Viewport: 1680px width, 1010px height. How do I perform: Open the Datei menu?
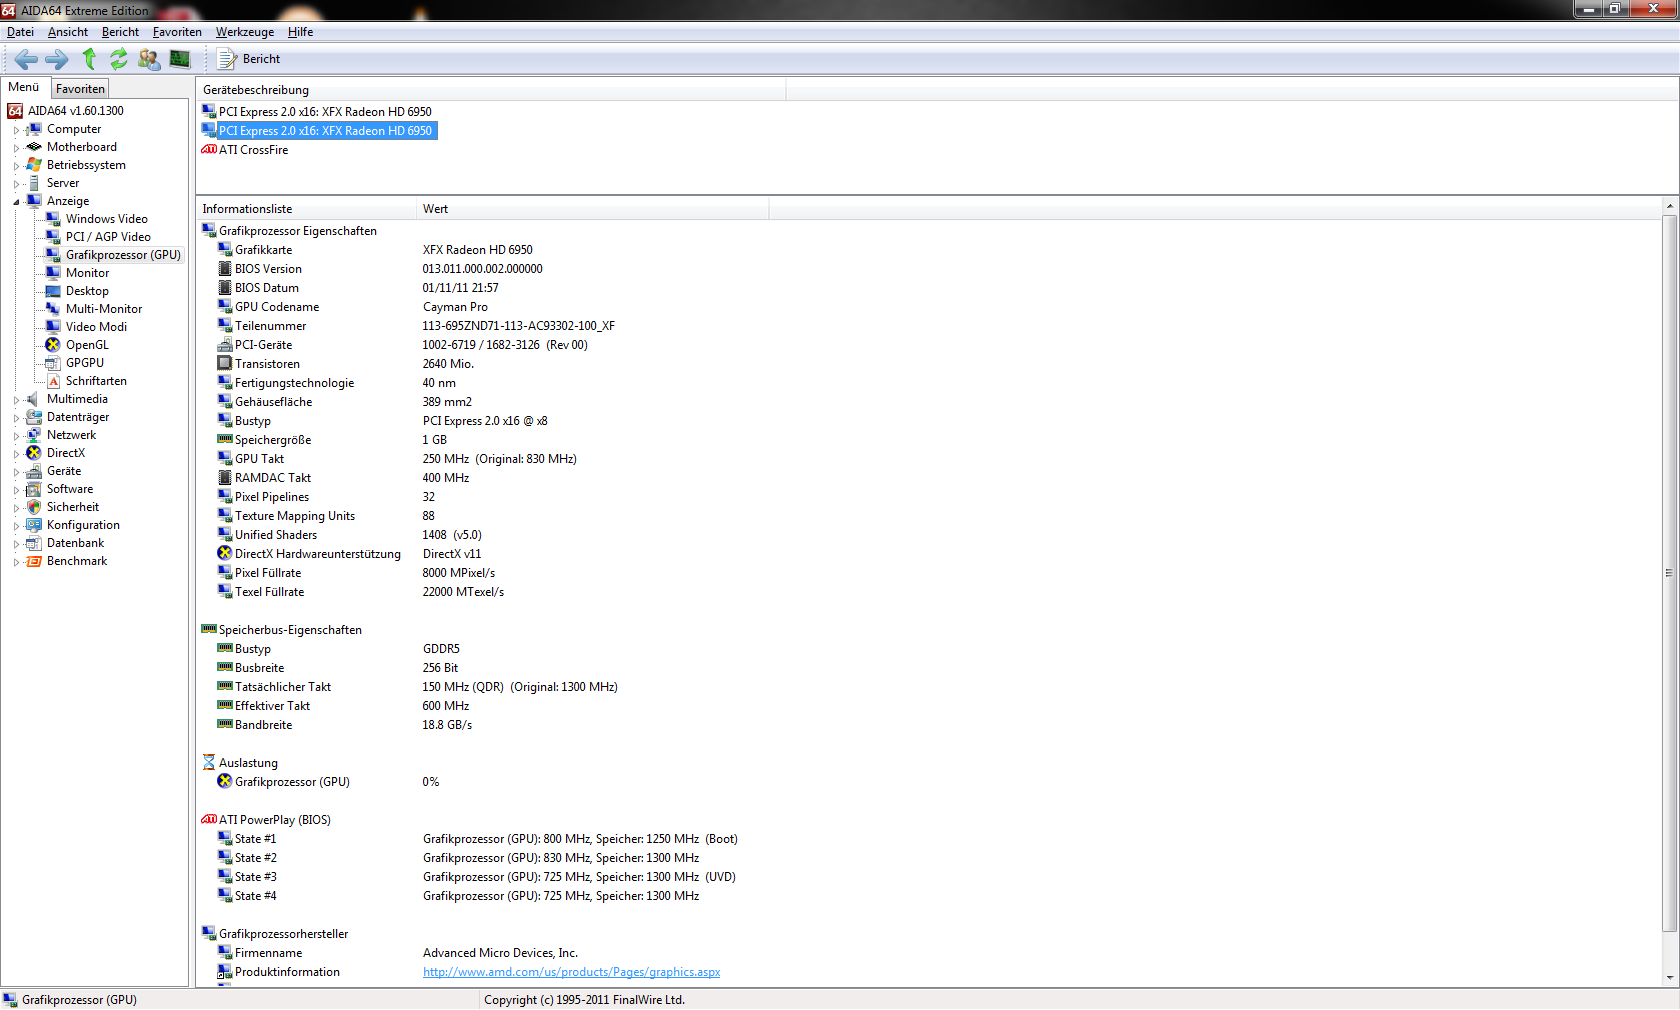point(20,32)
